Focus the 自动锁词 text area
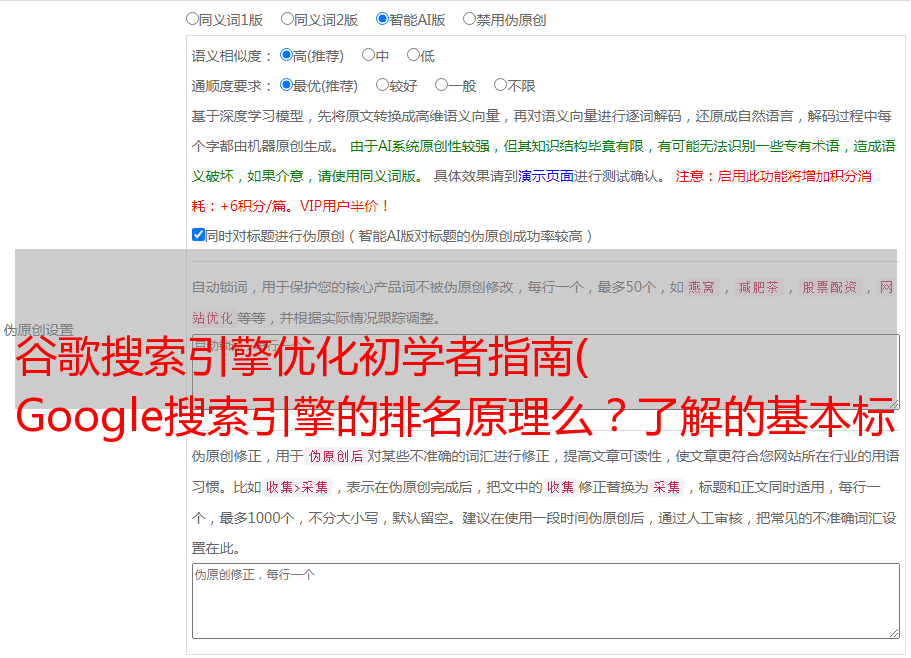This screenshot has width=911, height=658. coord(546,372)
